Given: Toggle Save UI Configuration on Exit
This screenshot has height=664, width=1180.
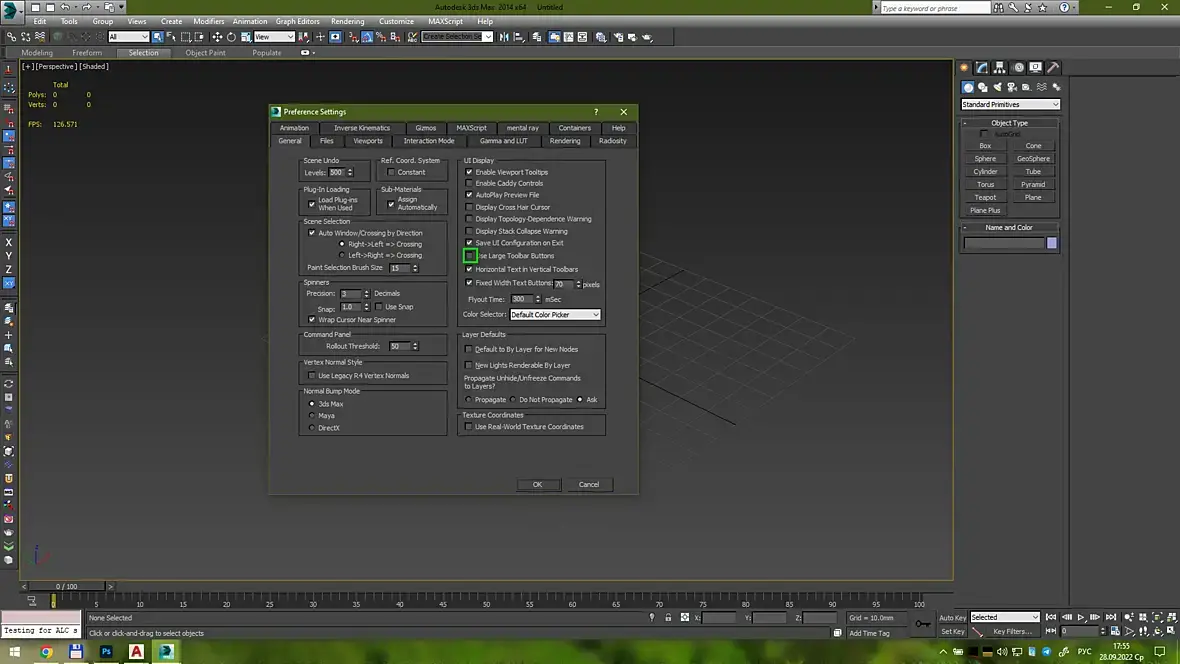Looking at the screenshot, I should pos(470,242).
